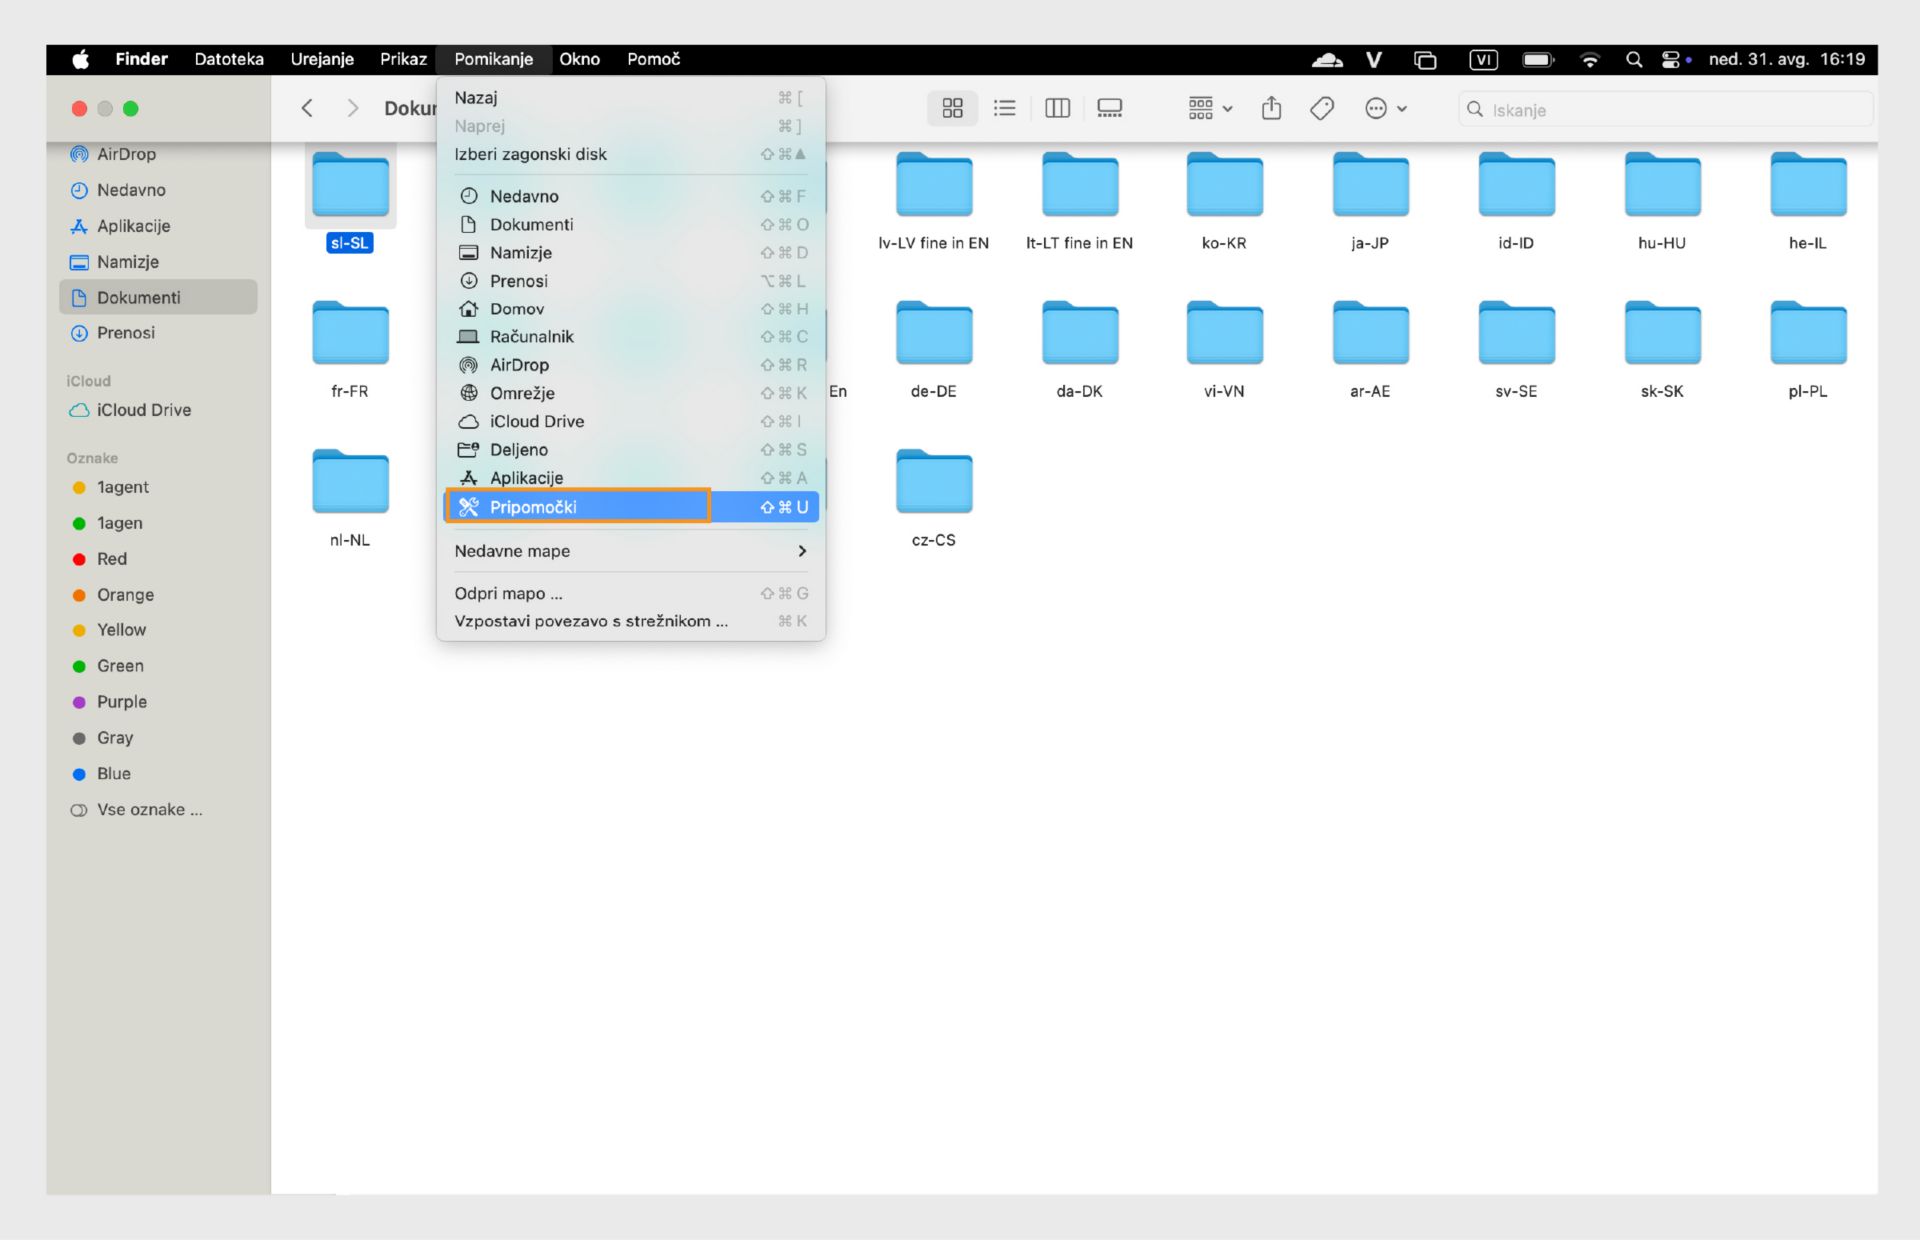Open the Prikaz menu

click(x=403, y=59)
